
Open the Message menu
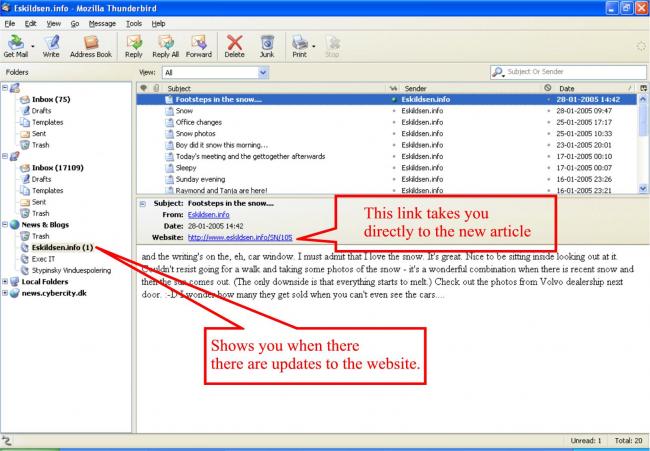102,24
